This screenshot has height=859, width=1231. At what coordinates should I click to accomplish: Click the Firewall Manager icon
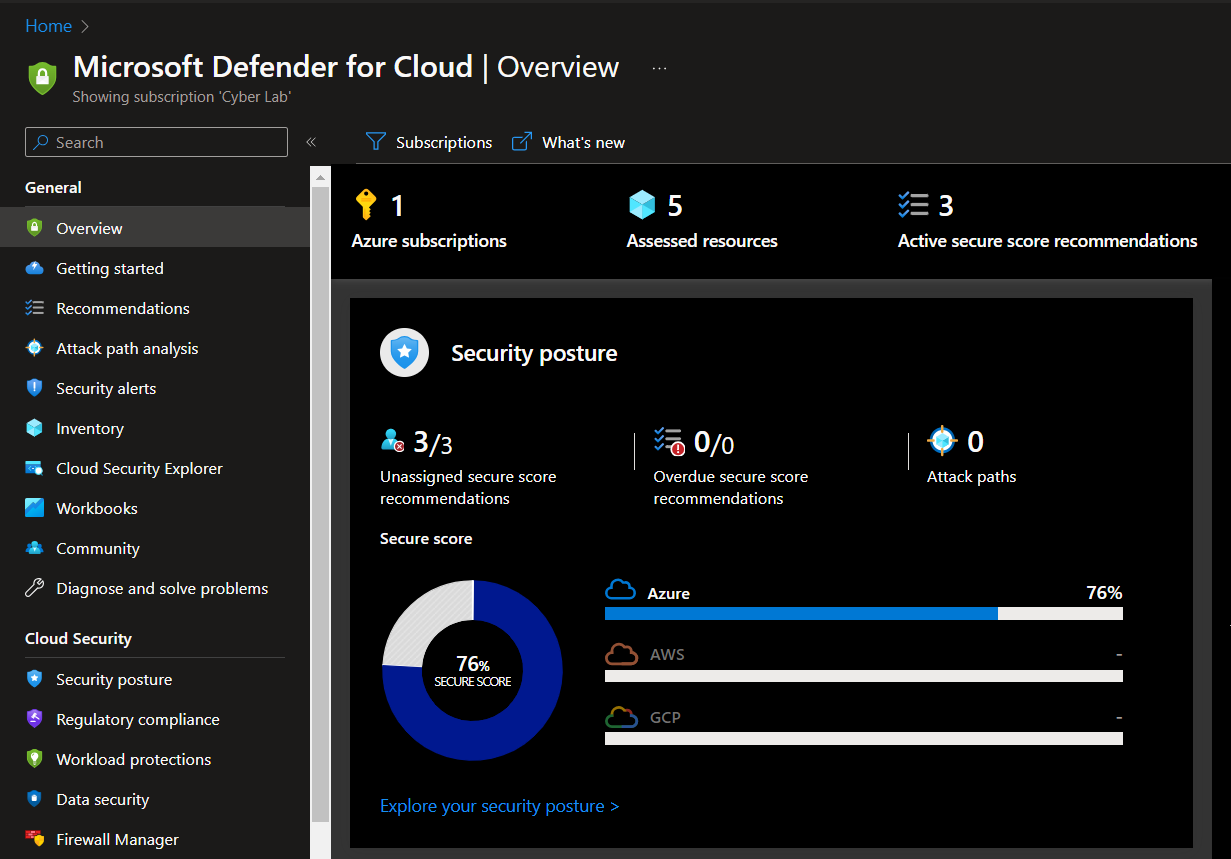(x=35, y=839)
